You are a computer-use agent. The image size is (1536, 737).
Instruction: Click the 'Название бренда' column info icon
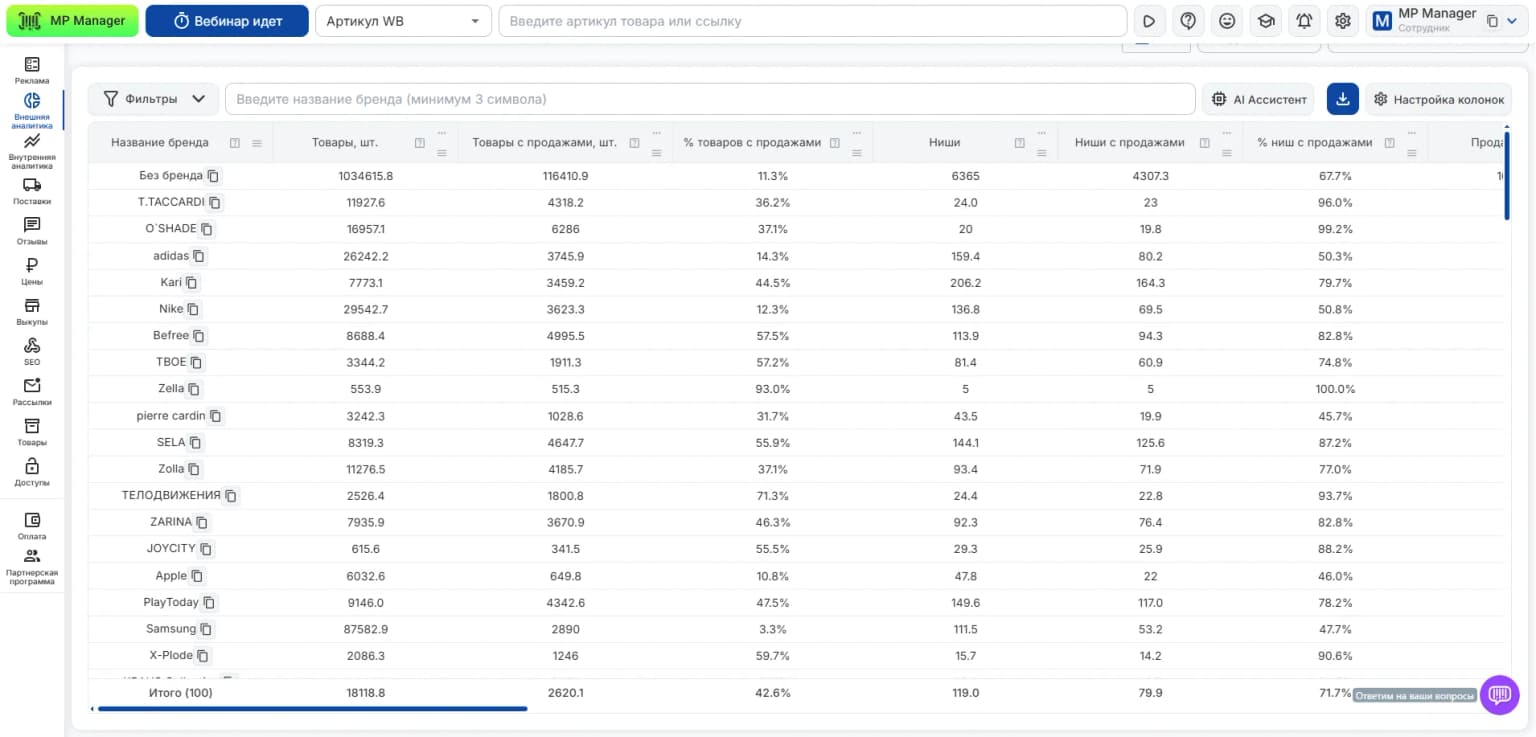235,143
